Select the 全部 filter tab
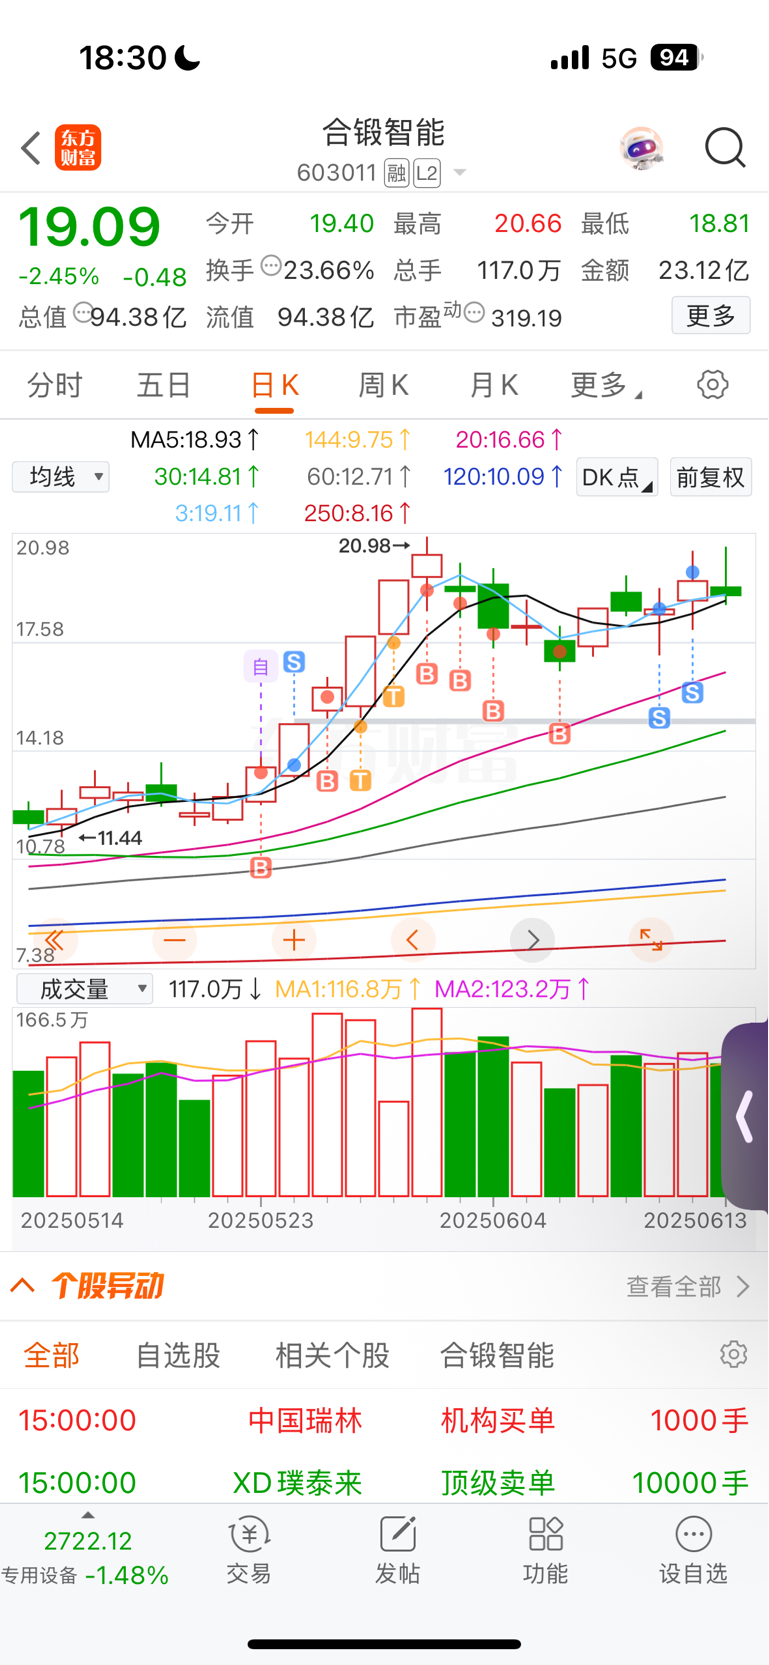769x1665 pixels. [x=51, y=1356]
